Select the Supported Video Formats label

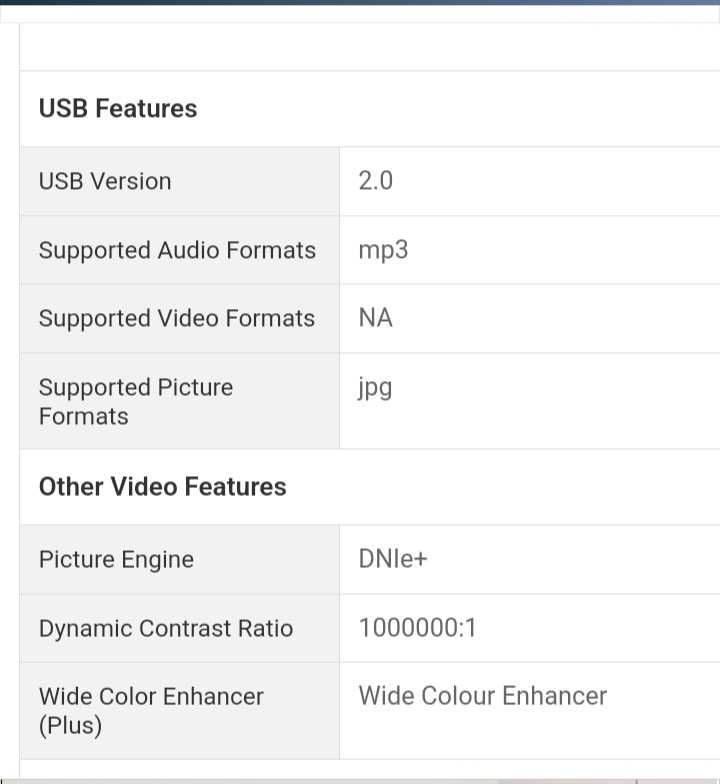point(177,318)
